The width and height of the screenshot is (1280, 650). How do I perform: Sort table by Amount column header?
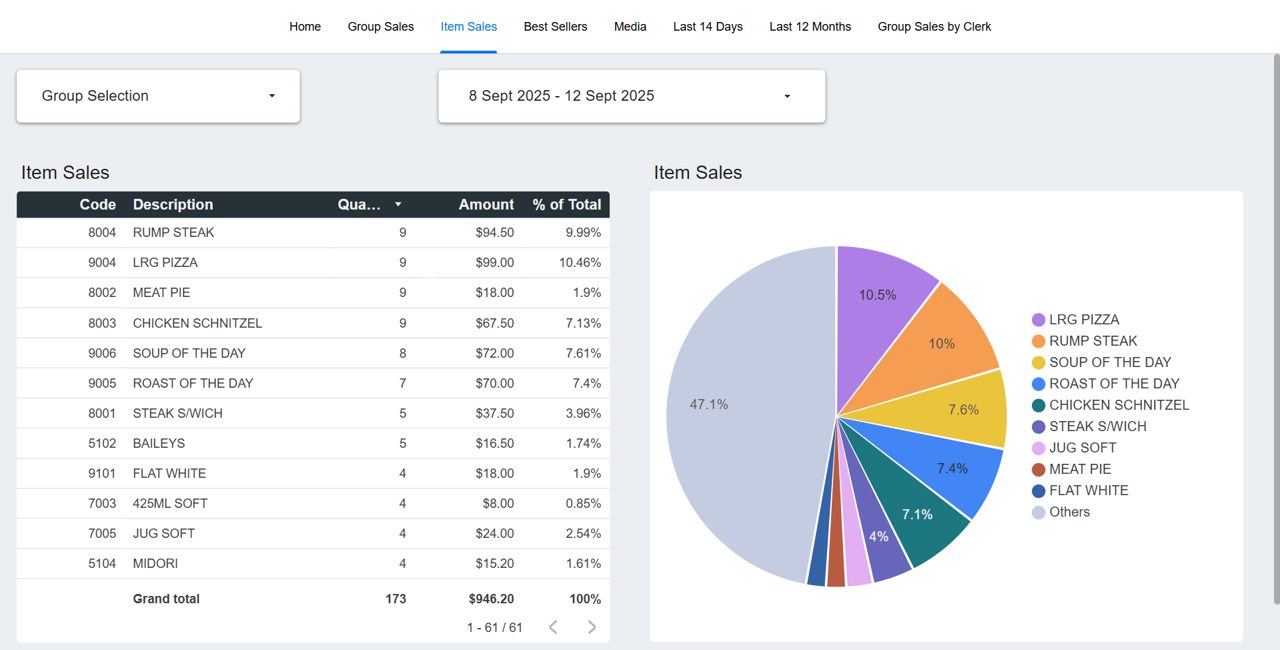click(486, 205)
